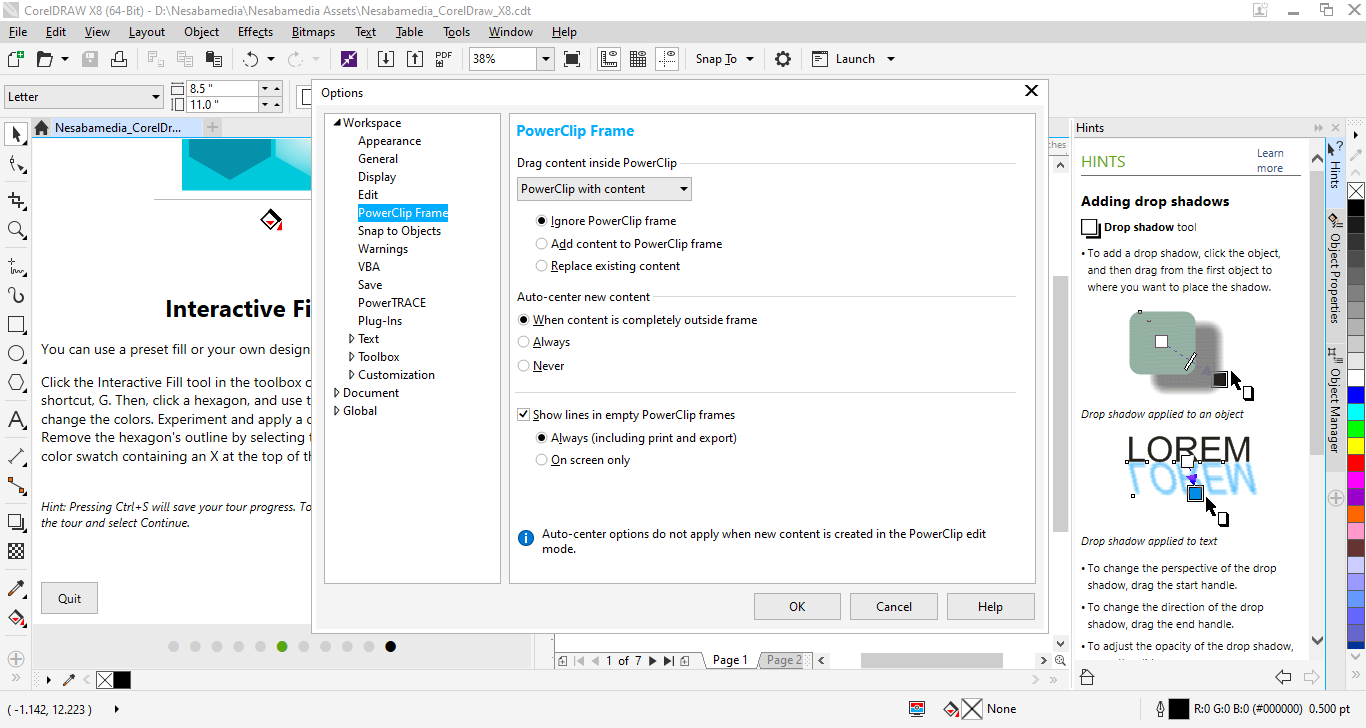Viewport: 1366px width, 728px height.
Task: Open the PowerClip with content dropdown
Action: (x=604, y=189)
